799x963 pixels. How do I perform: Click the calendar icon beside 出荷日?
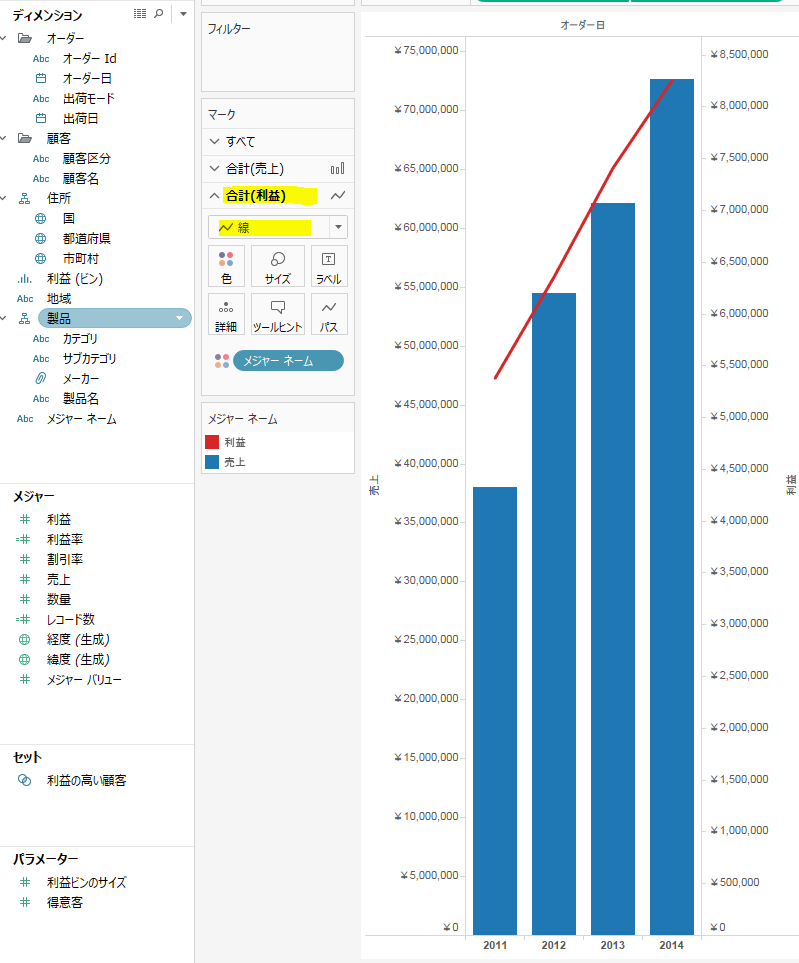41,118
